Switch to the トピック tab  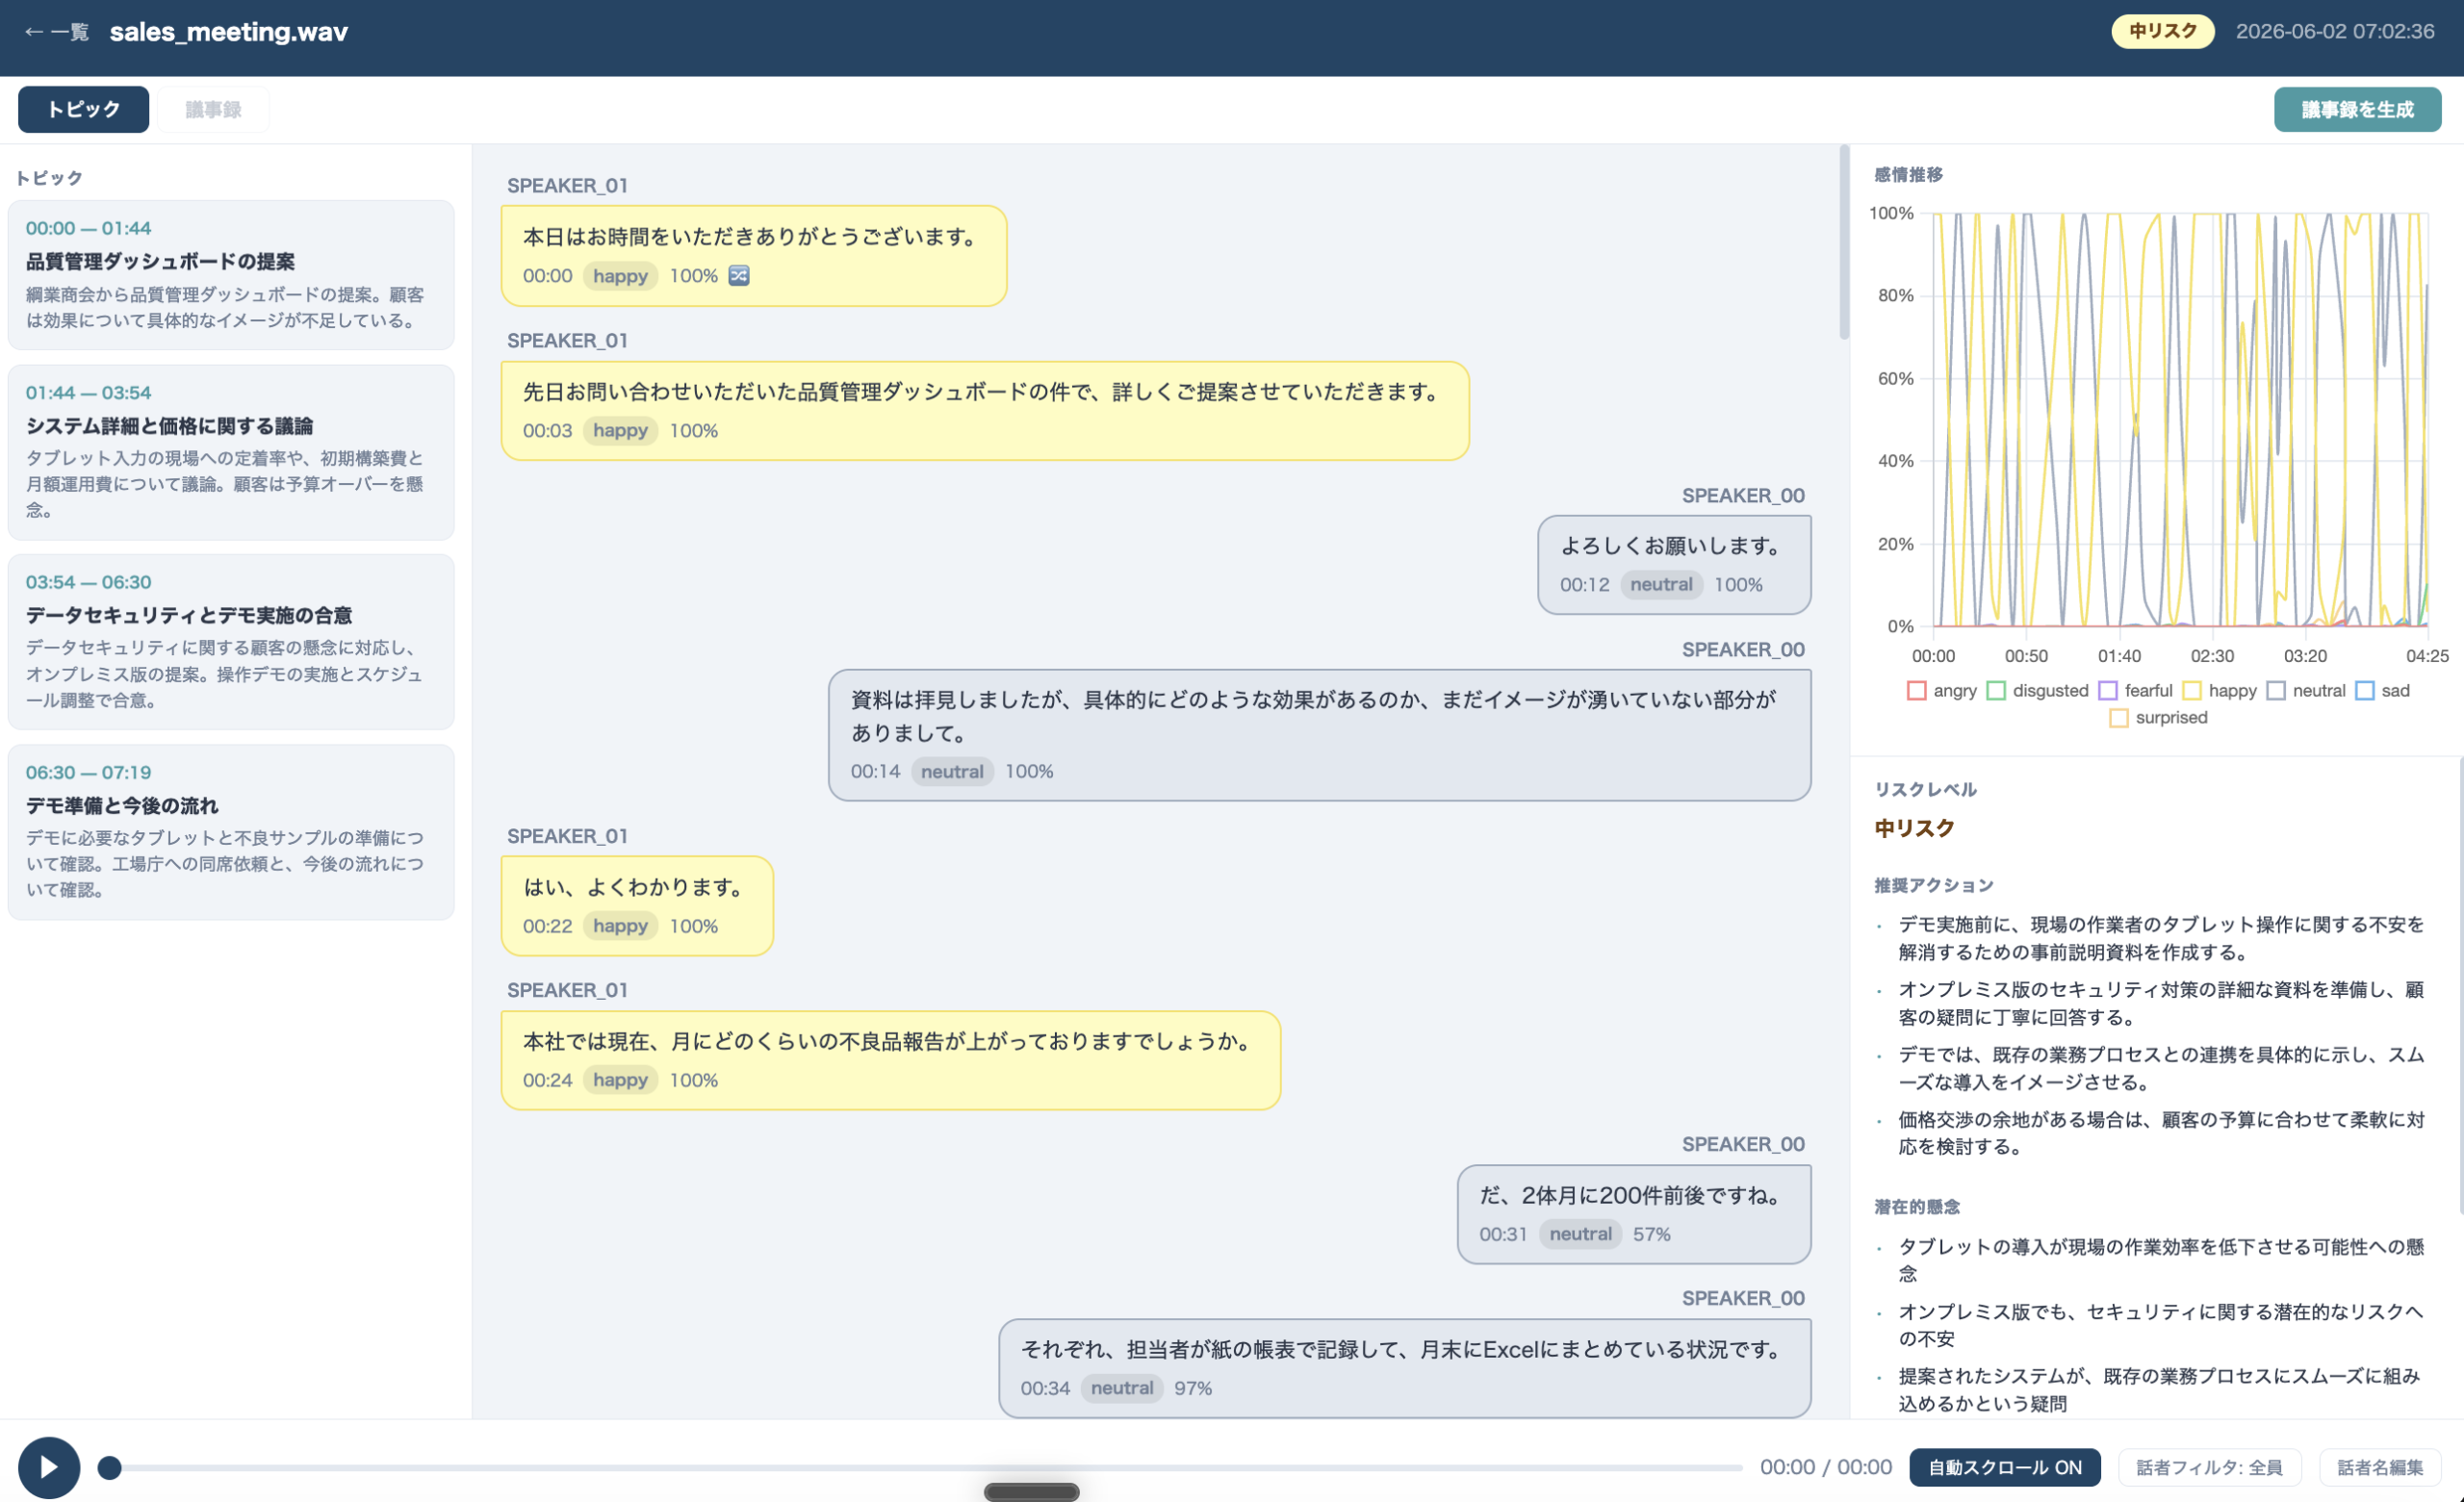tap(83, 109)
